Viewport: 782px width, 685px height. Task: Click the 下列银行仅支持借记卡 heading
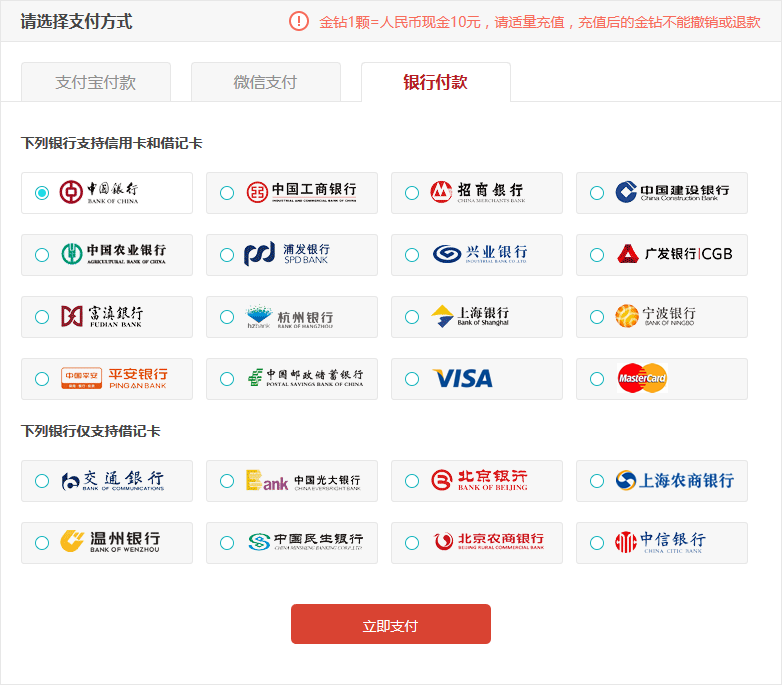(x=91, y=431)
